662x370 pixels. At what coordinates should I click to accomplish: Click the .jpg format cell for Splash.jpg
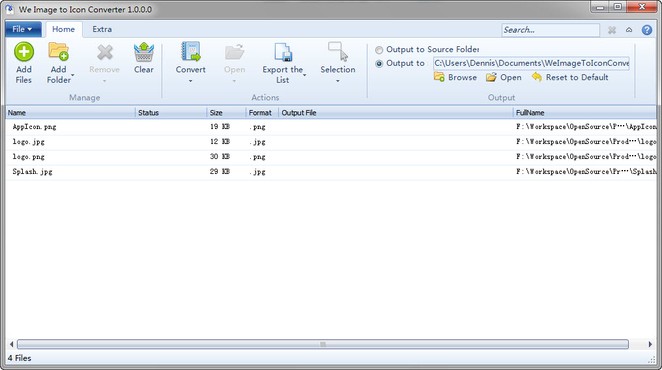[257, 172]
